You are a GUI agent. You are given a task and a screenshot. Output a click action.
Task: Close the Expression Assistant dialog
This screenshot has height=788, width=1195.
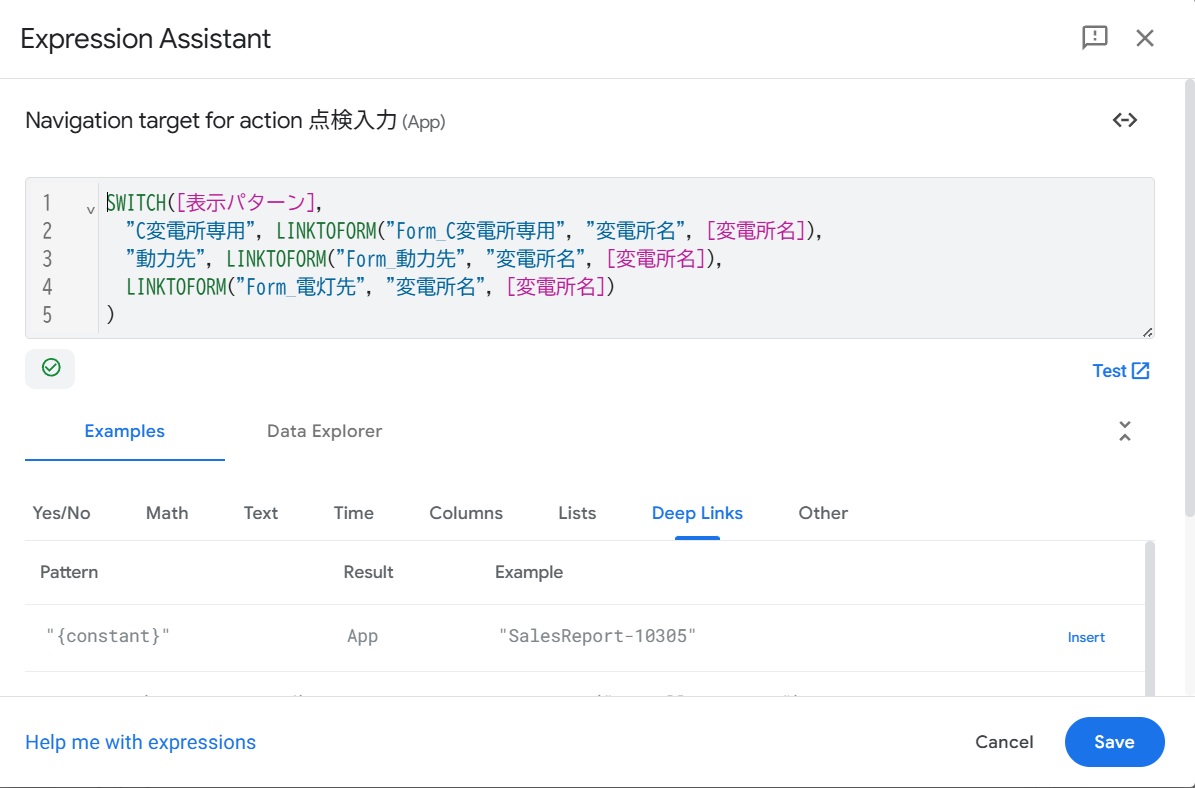pos(1145,38)
